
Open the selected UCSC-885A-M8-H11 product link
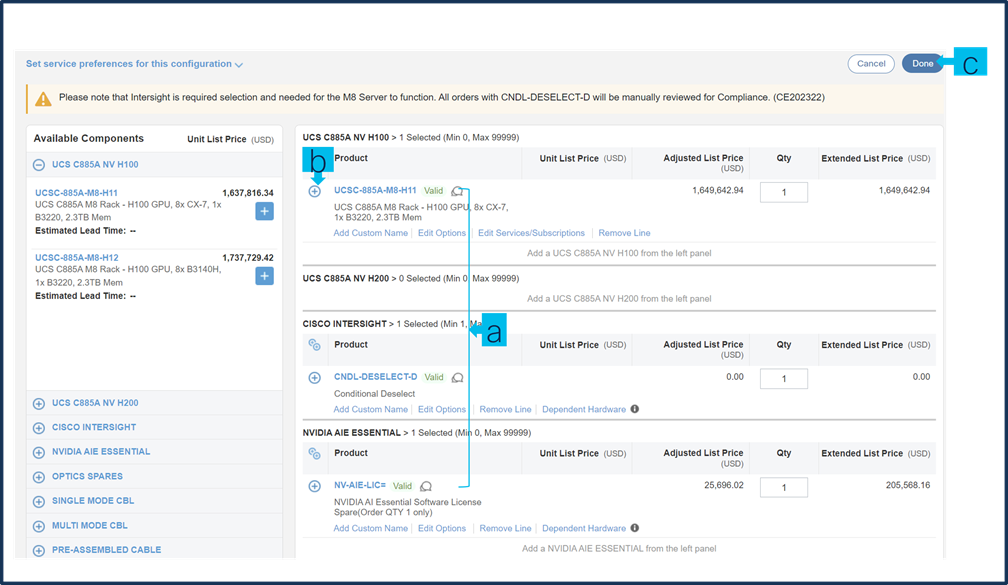pyautogui.click(x=375, y=190)
